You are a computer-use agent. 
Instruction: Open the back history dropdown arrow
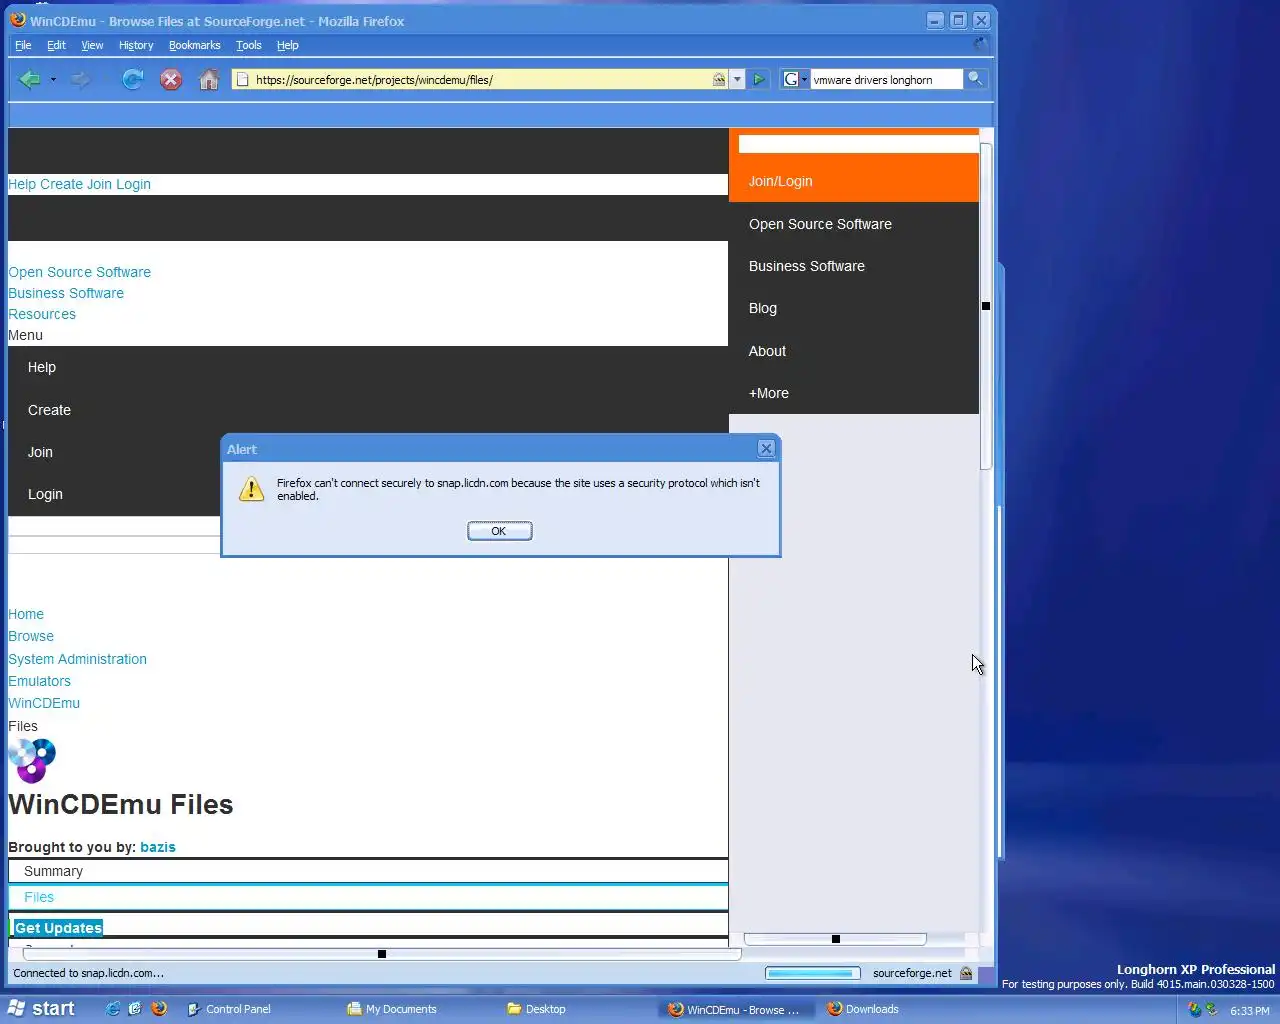53,80
